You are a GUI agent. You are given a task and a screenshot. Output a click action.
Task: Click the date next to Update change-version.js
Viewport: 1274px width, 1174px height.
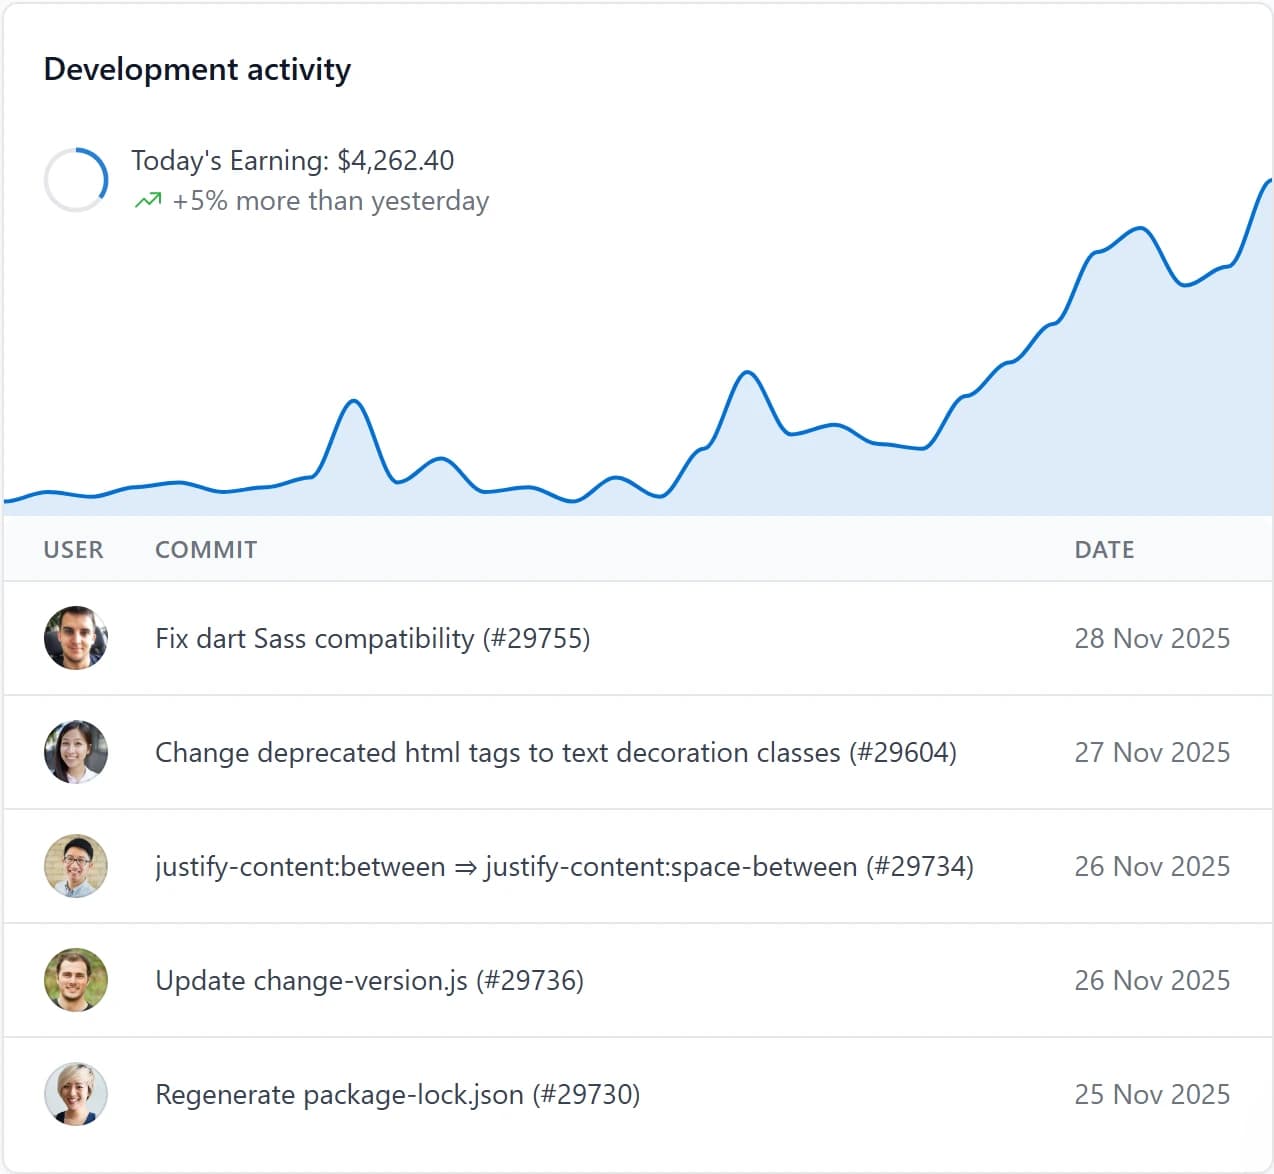click(1153, 980)
